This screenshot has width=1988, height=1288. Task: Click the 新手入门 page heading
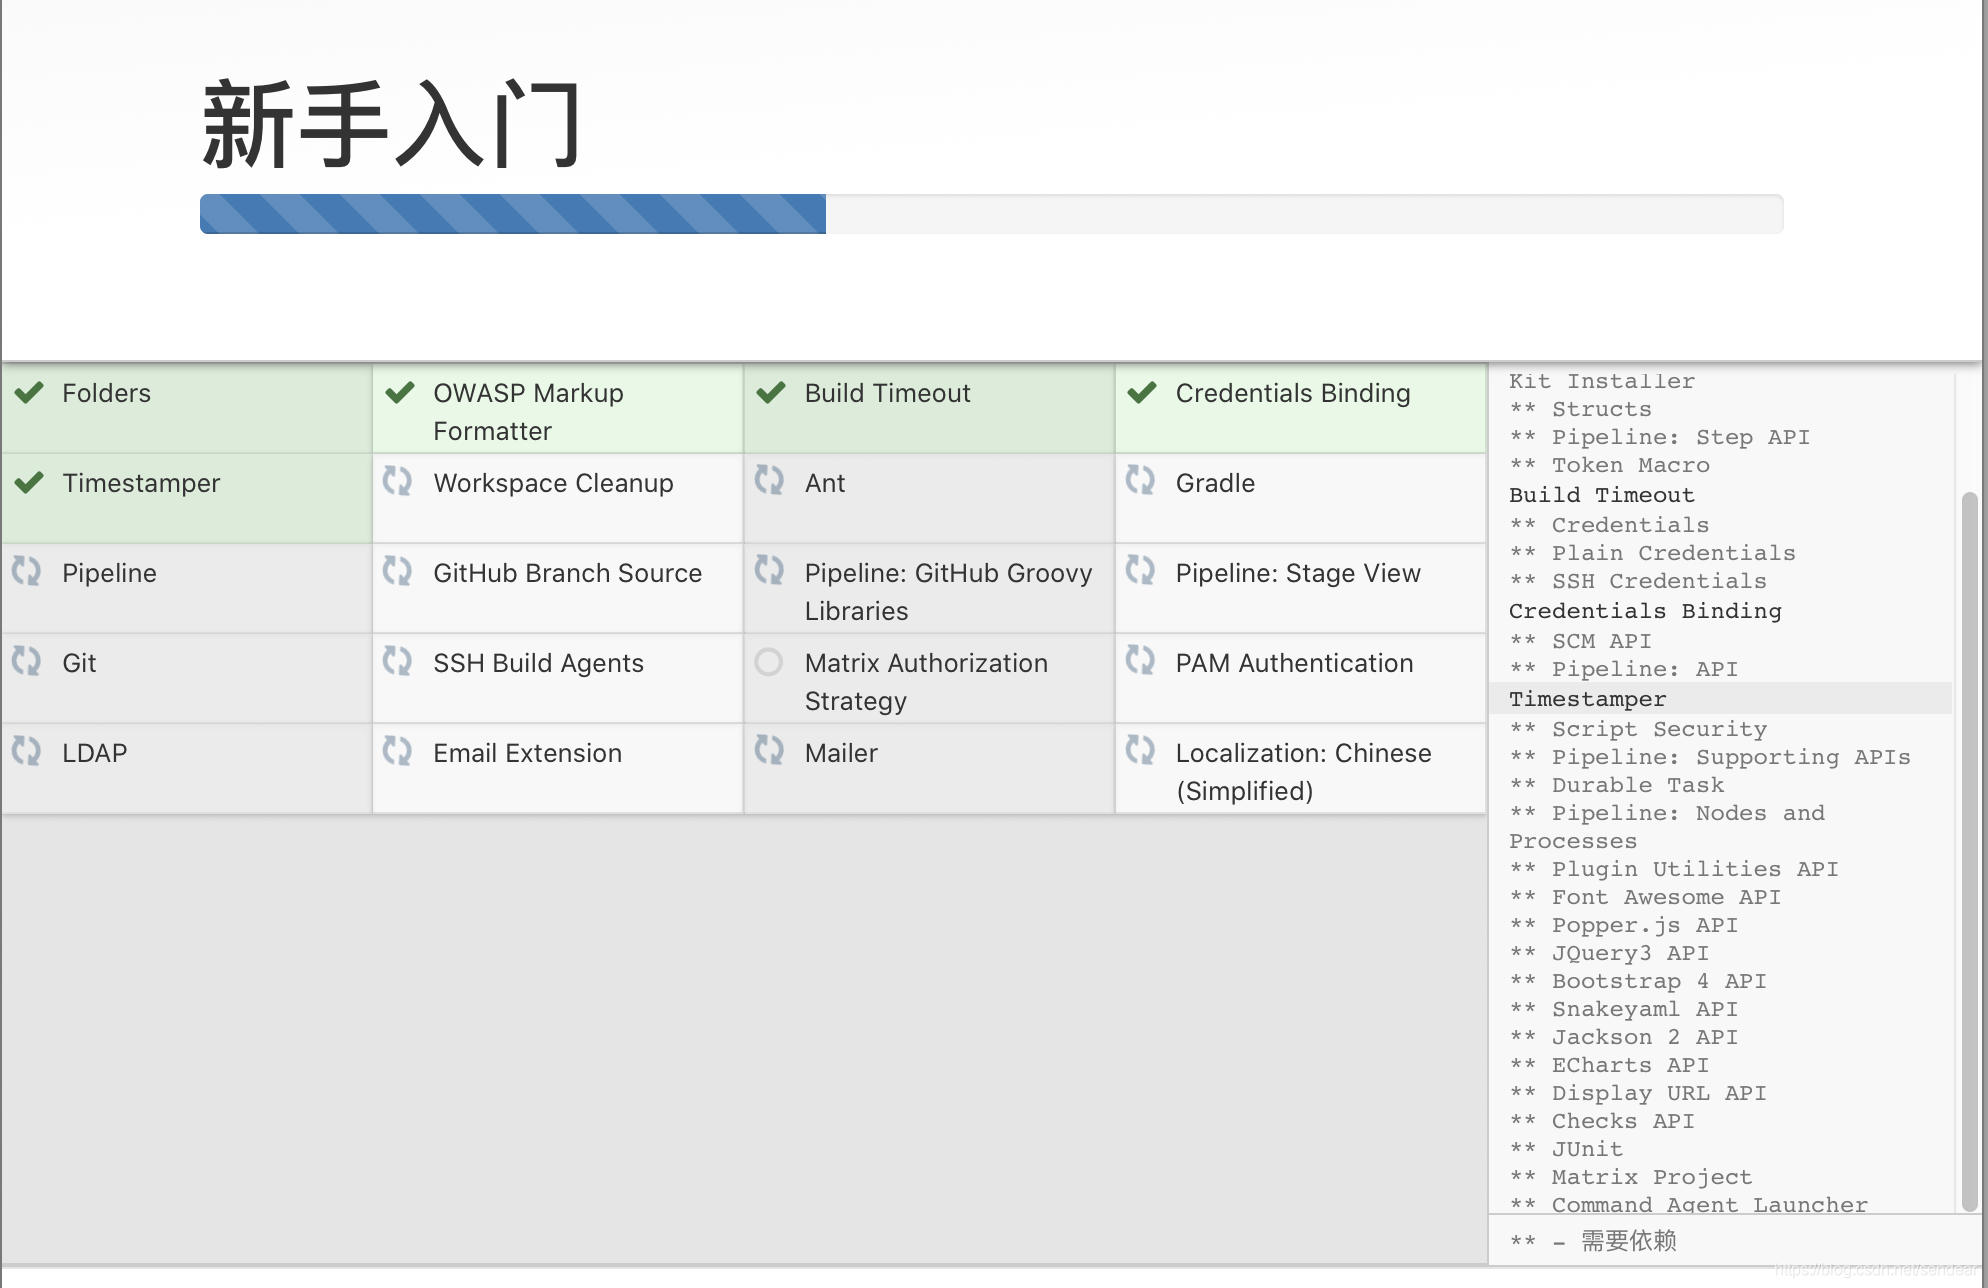(x=392, y=125)
